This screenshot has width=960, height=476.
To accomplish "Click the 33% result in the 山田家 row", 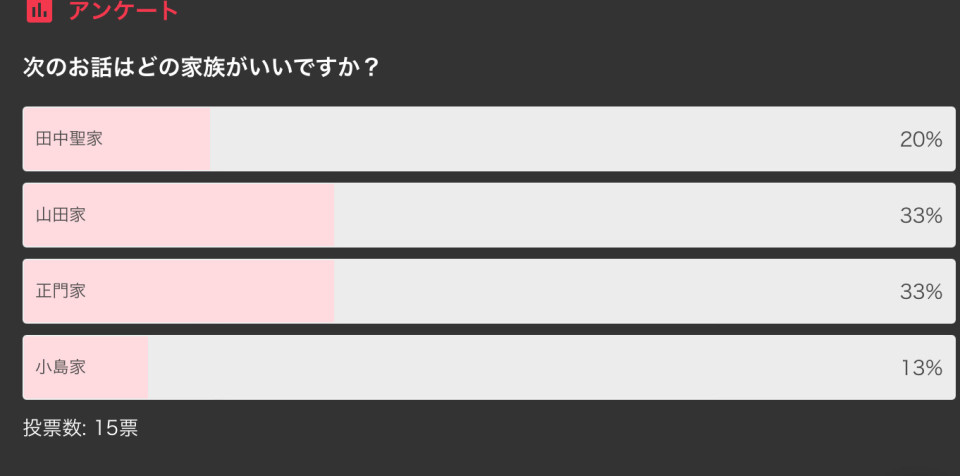I will 921,216.
